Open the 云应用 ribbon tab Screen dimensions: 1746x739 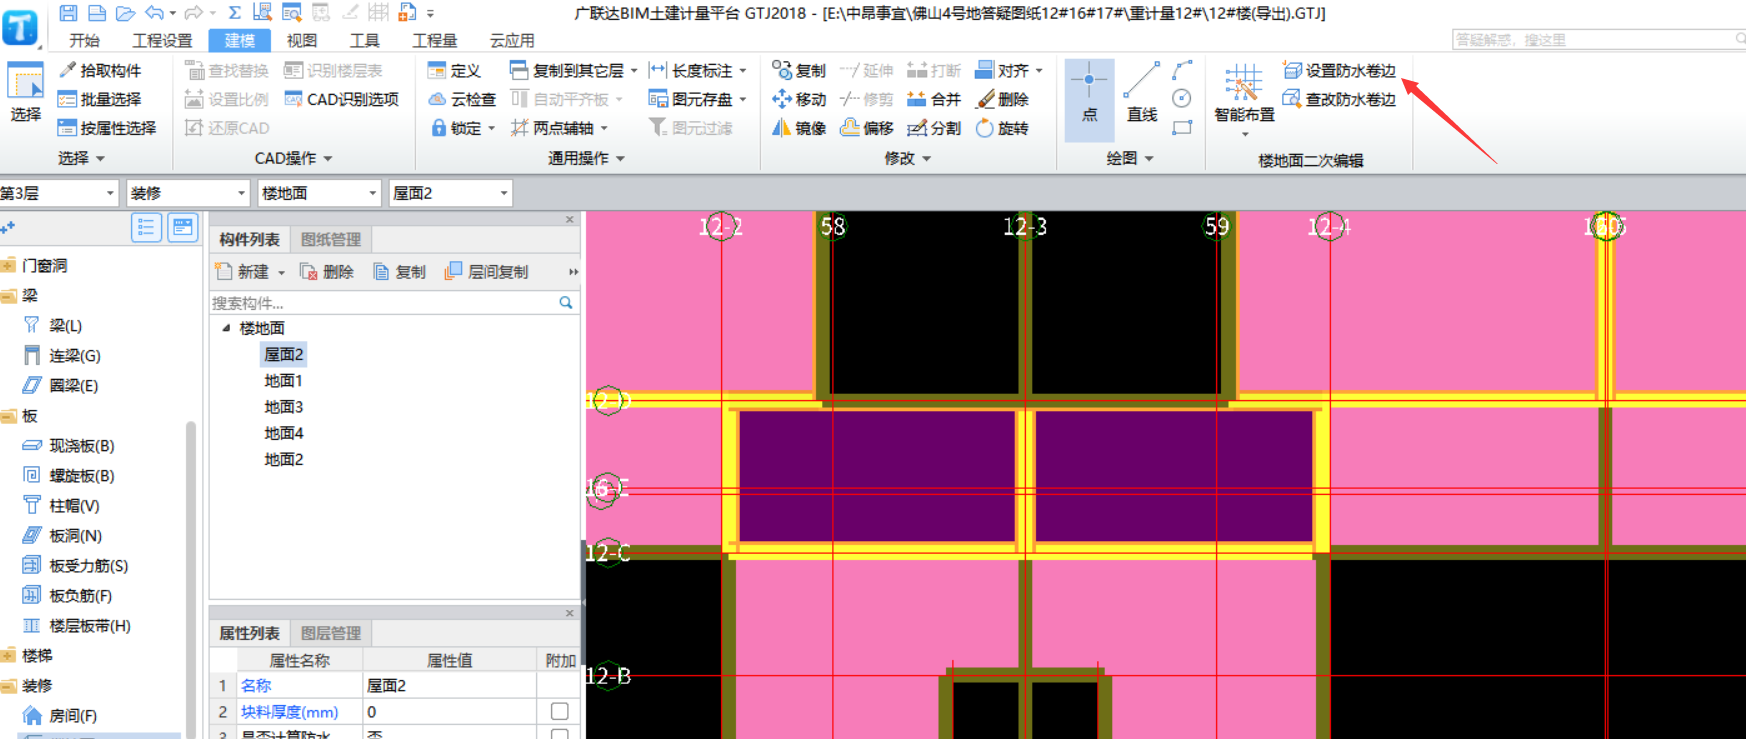tap(512, 40)
